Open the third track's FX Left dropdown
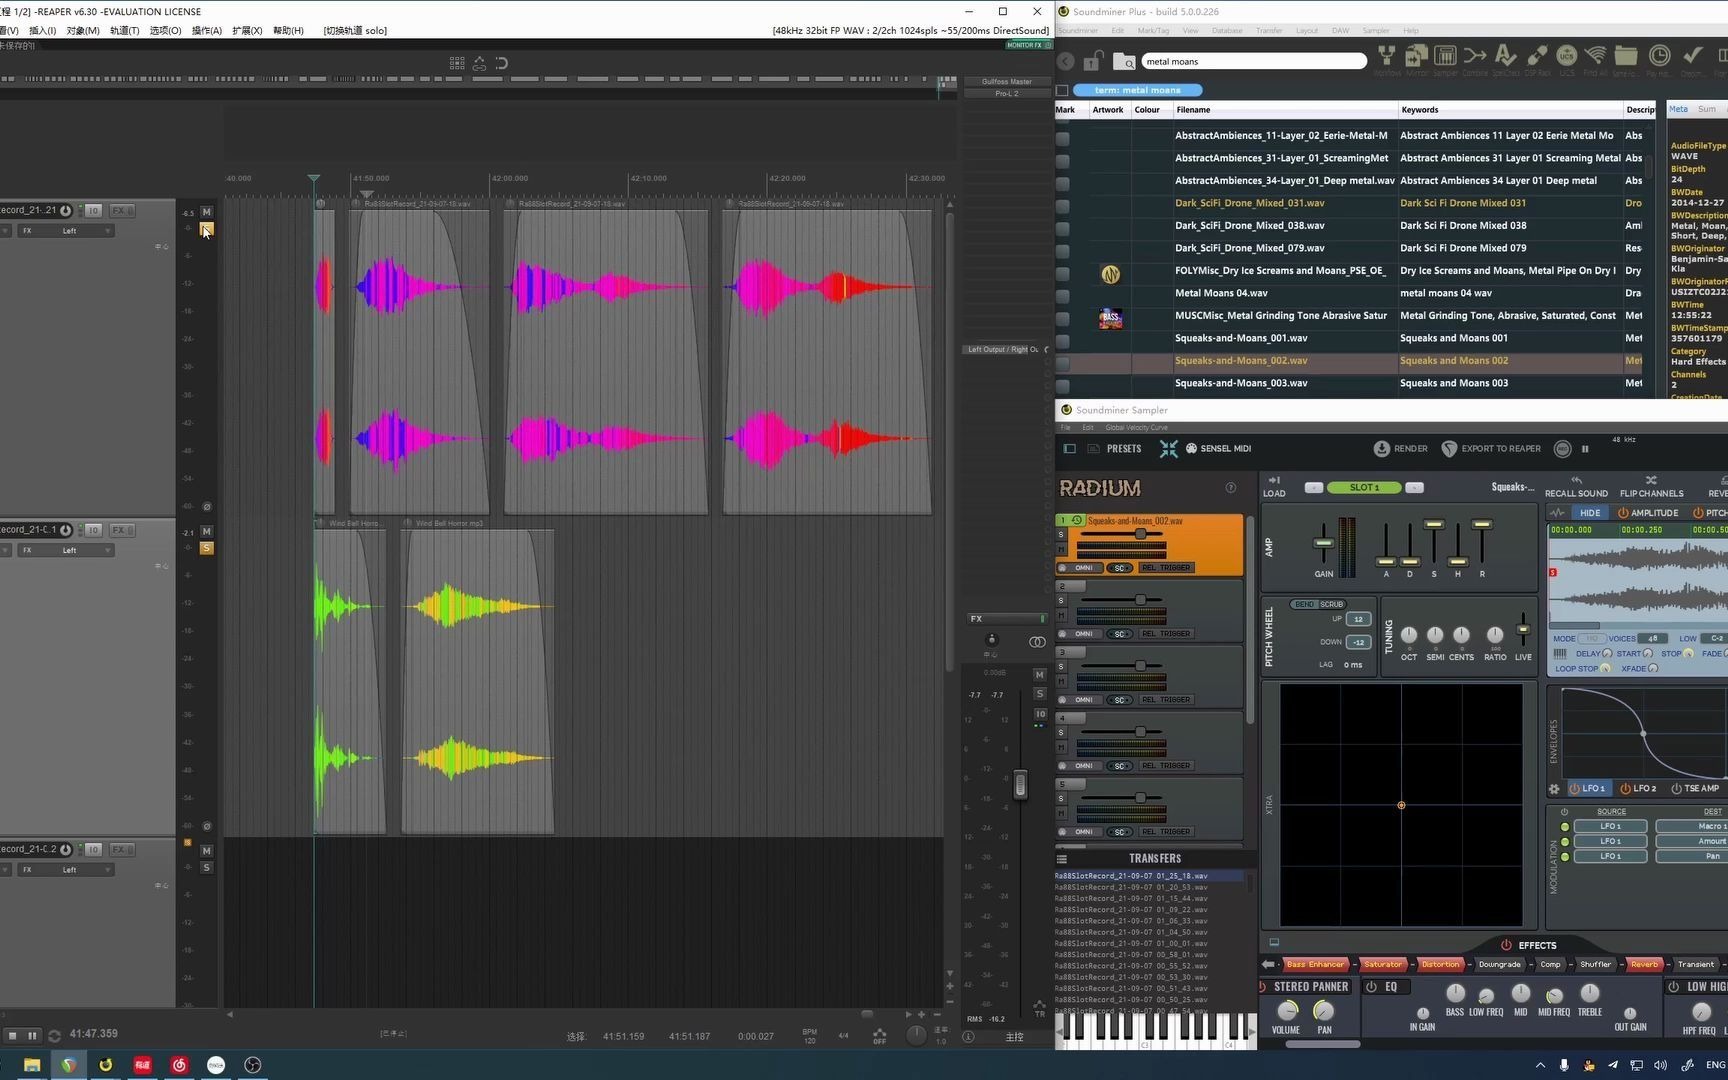Screen dimensions: 1728x1080 (64, 870)
